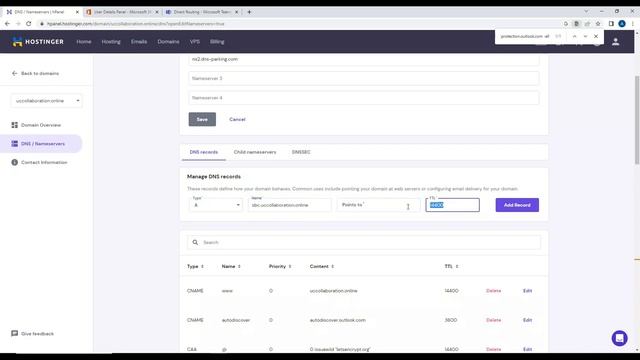The width and height of the screenshot is (640, 360).
Task: Jump to next find result arrow
Action: (585, 36)
